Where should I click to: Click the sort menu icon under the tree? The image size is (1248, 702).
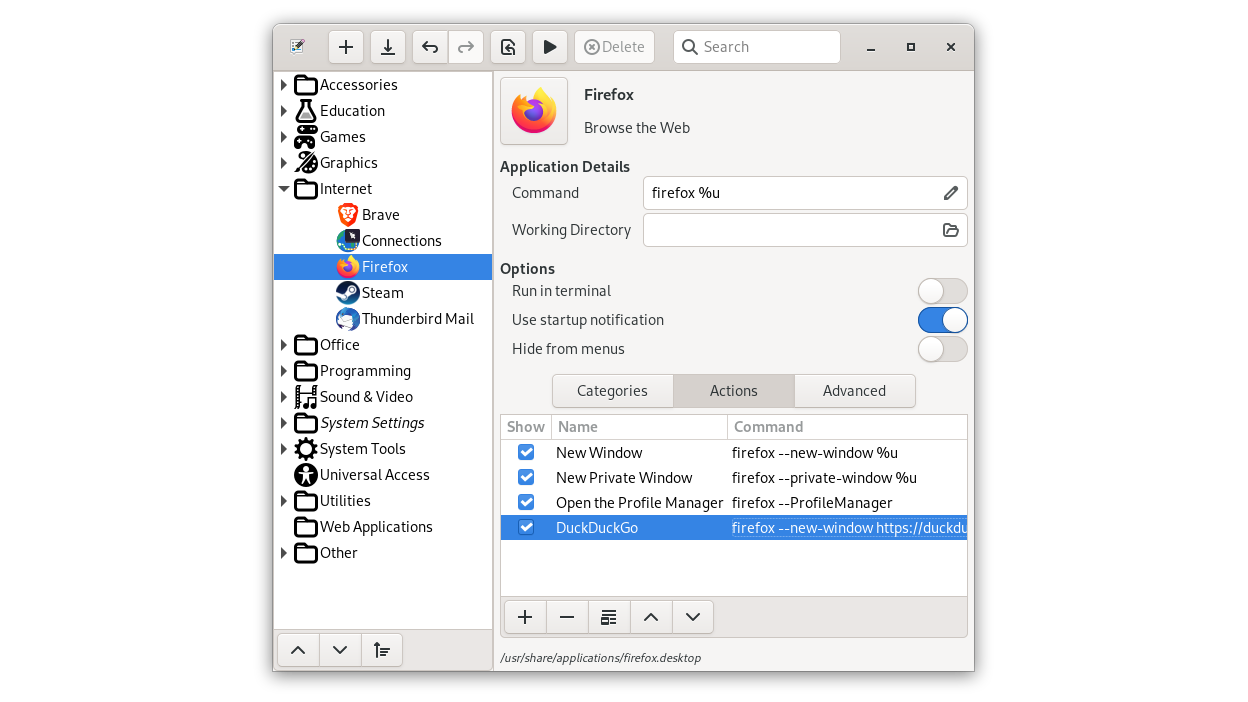click(382, 650)
